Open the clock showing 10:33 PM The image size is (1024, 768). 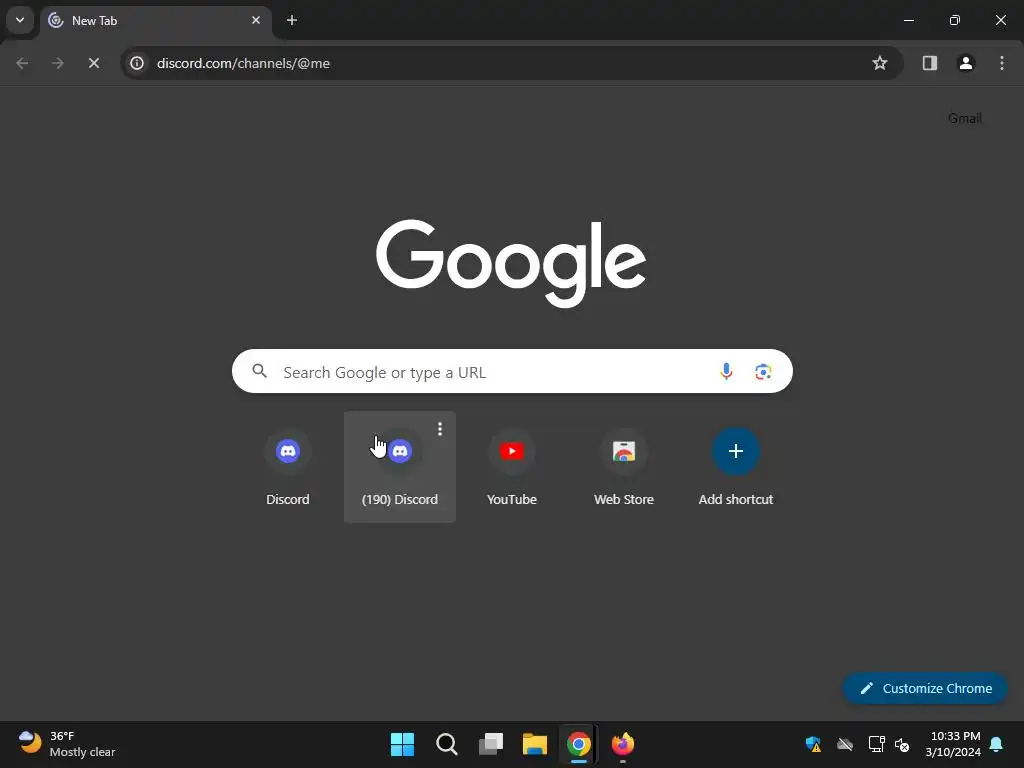click(x=953, y=744)
